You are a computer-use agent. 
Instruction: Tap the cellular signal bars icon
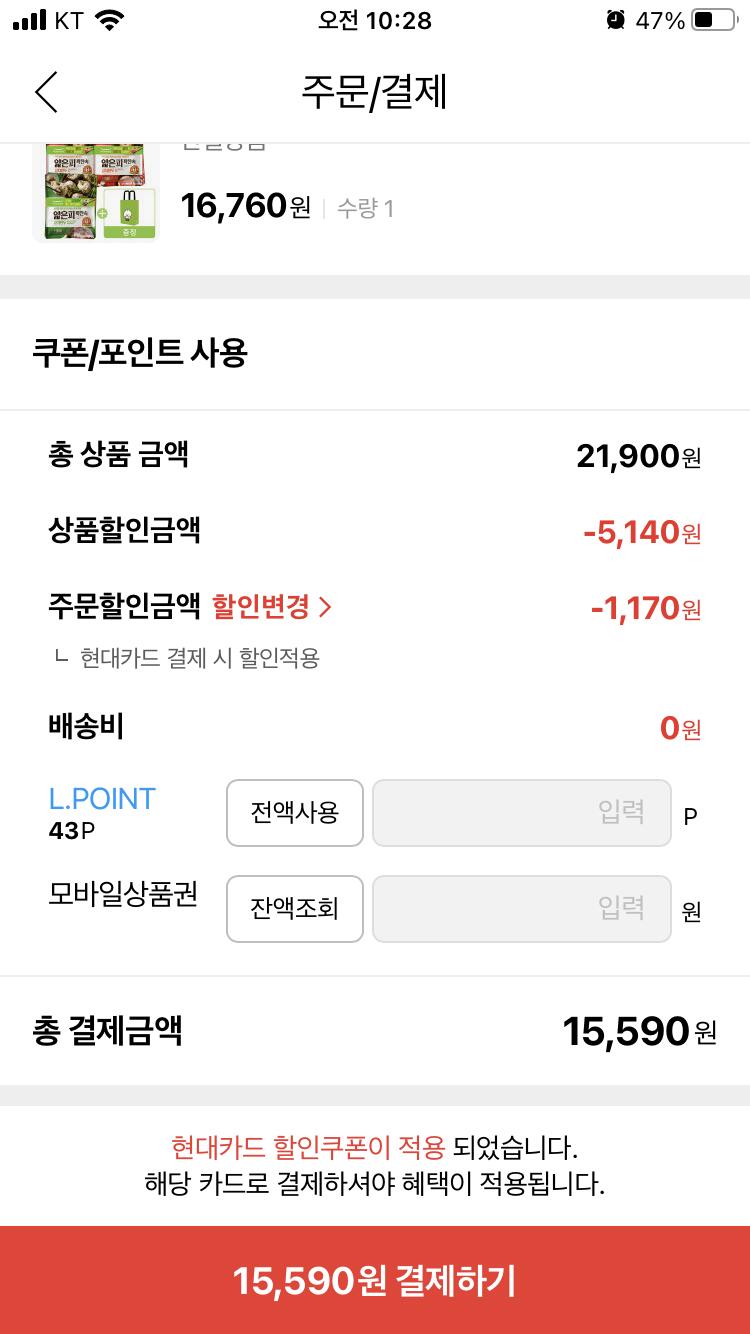point(29,20)
